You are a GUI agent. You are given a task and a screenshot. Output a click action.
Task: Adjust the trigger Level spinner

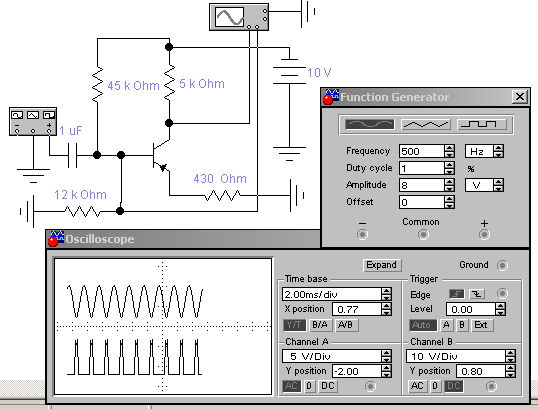tap(501, 309)
